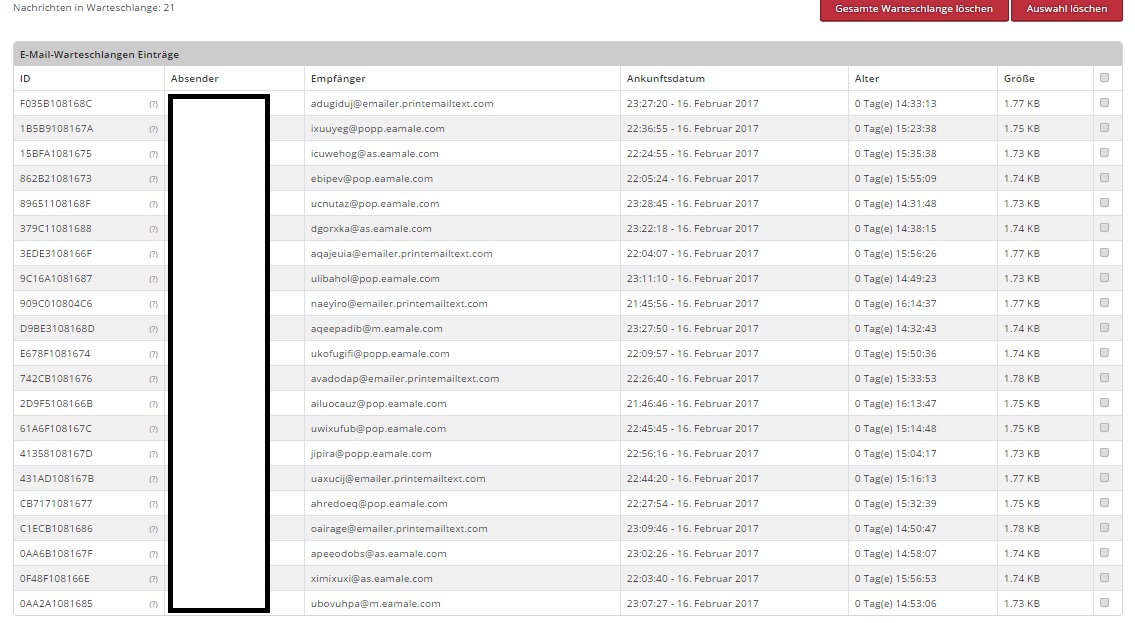Click the help icon beside ID 862B21081673
The width and height of the screenshot is (1135, 623).
pos(153,179)
